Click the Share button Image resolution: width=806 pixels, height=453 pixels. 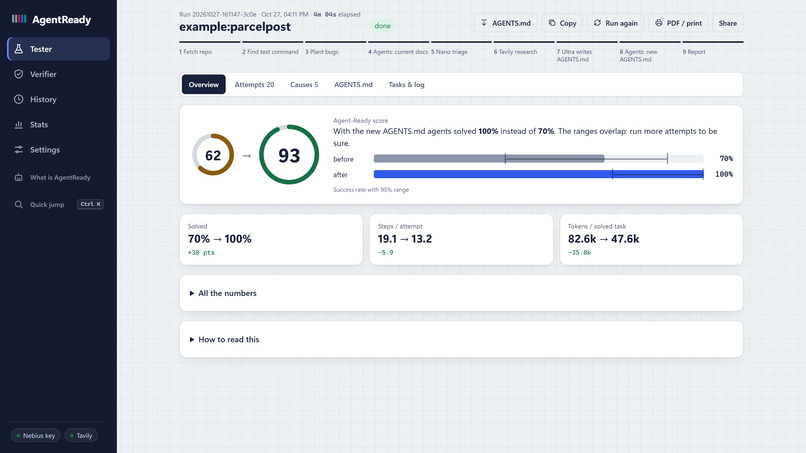(727, 23)
